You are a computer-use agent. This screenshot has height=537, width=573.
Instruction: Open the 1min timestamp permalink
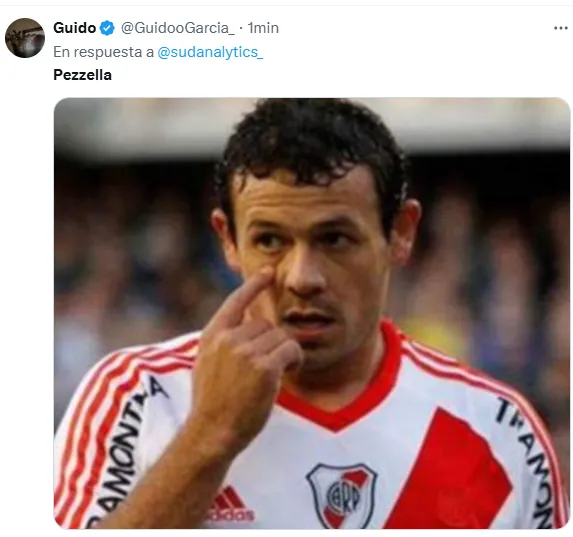click(263, 28)
